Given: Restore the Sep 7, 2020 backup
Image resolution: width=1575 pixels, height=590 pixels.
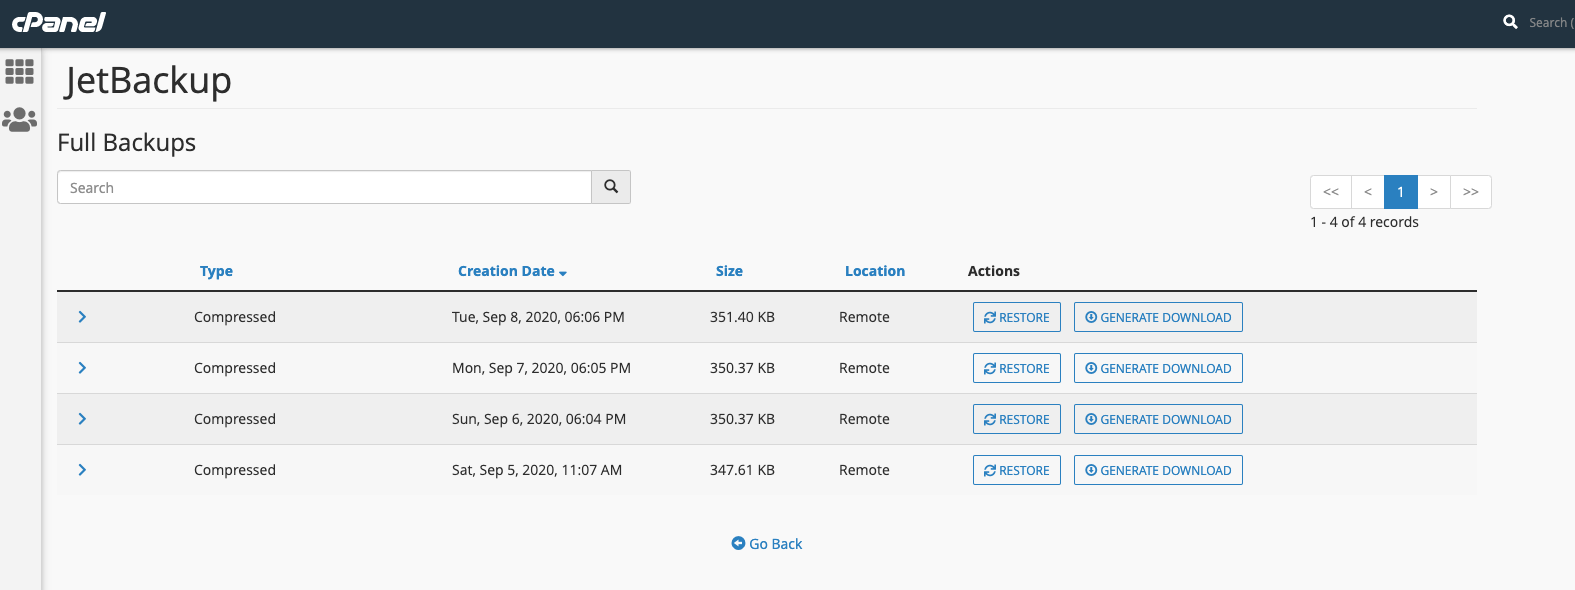Looking at the screenshot, I should [1017, 368].
